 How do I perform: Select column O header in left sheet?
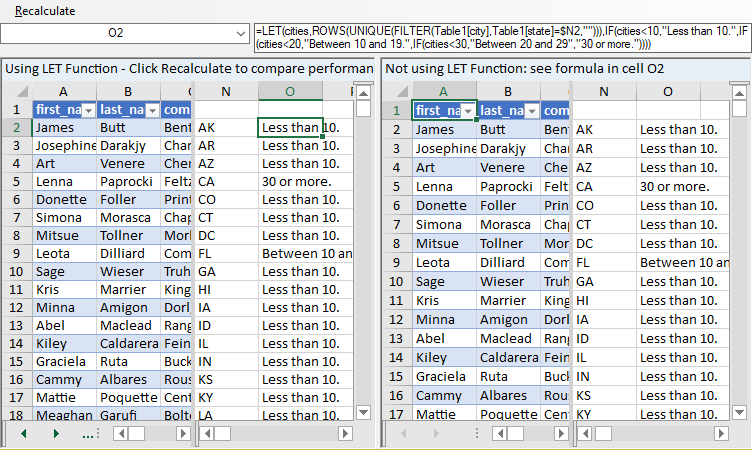[x=290, y=92]
